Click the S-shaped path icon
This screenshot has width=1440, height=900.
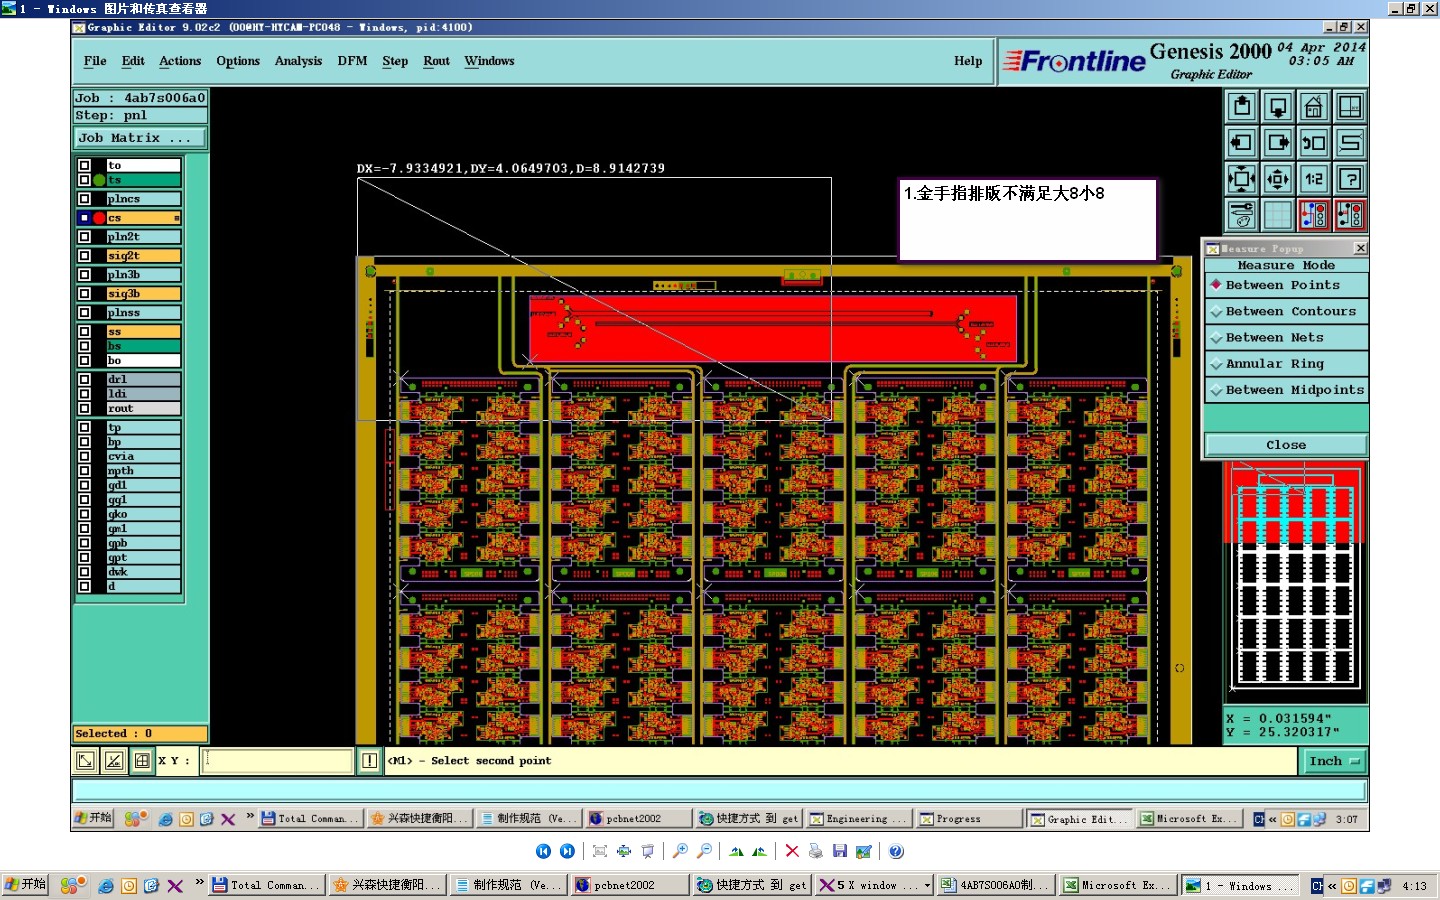point(1350,143)
